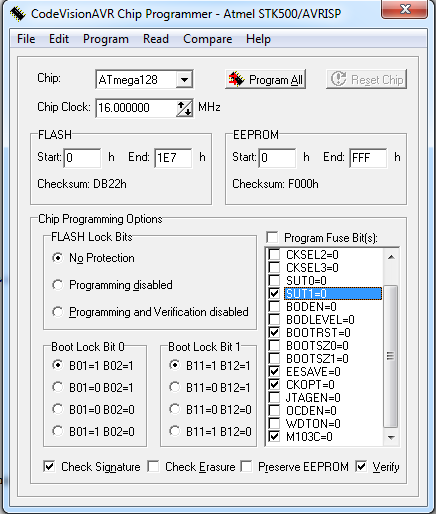
Task: Click the fuse list scroll up arrow
Action: 391,257
